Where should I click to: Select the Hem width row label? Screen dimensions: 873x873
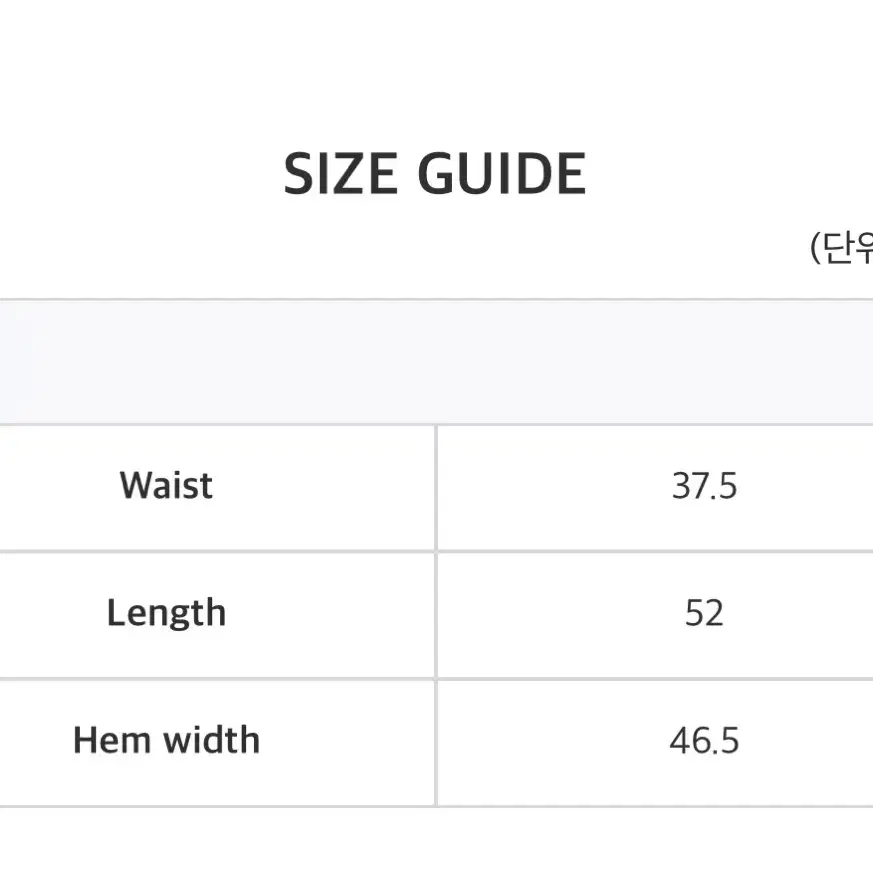[166, 740]
